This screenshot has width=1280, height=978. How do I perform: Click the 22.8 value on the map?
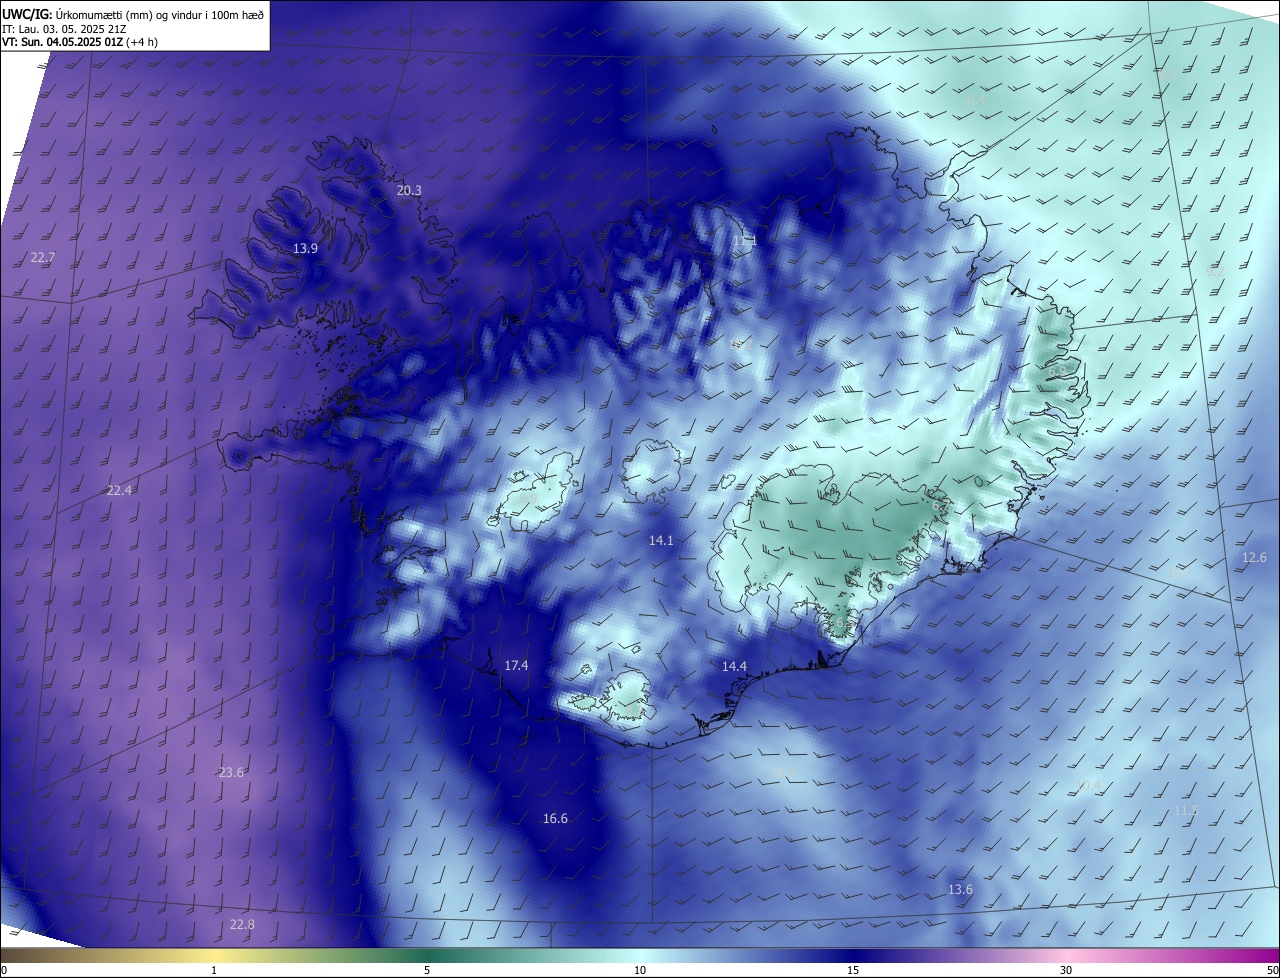tap(242, 925)
